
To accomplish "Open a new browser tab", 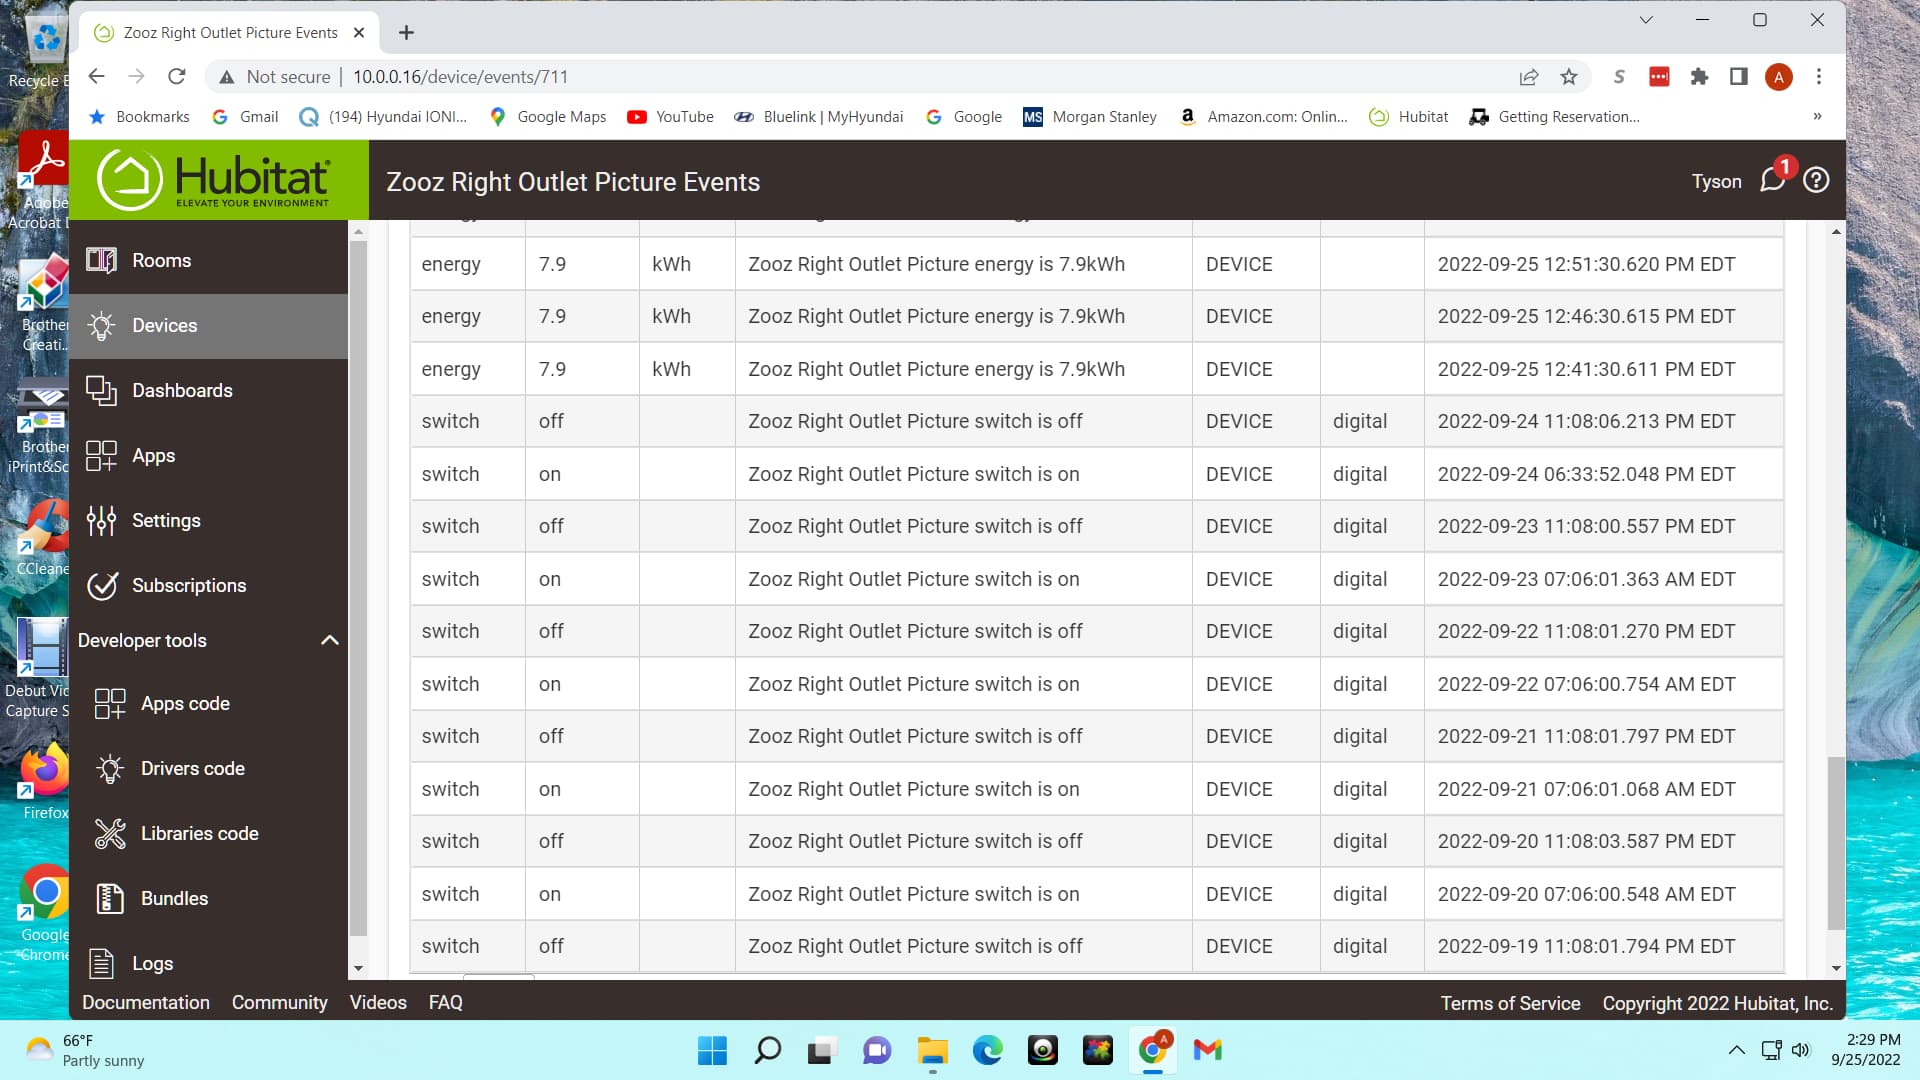I will click(x=406, y=33).
